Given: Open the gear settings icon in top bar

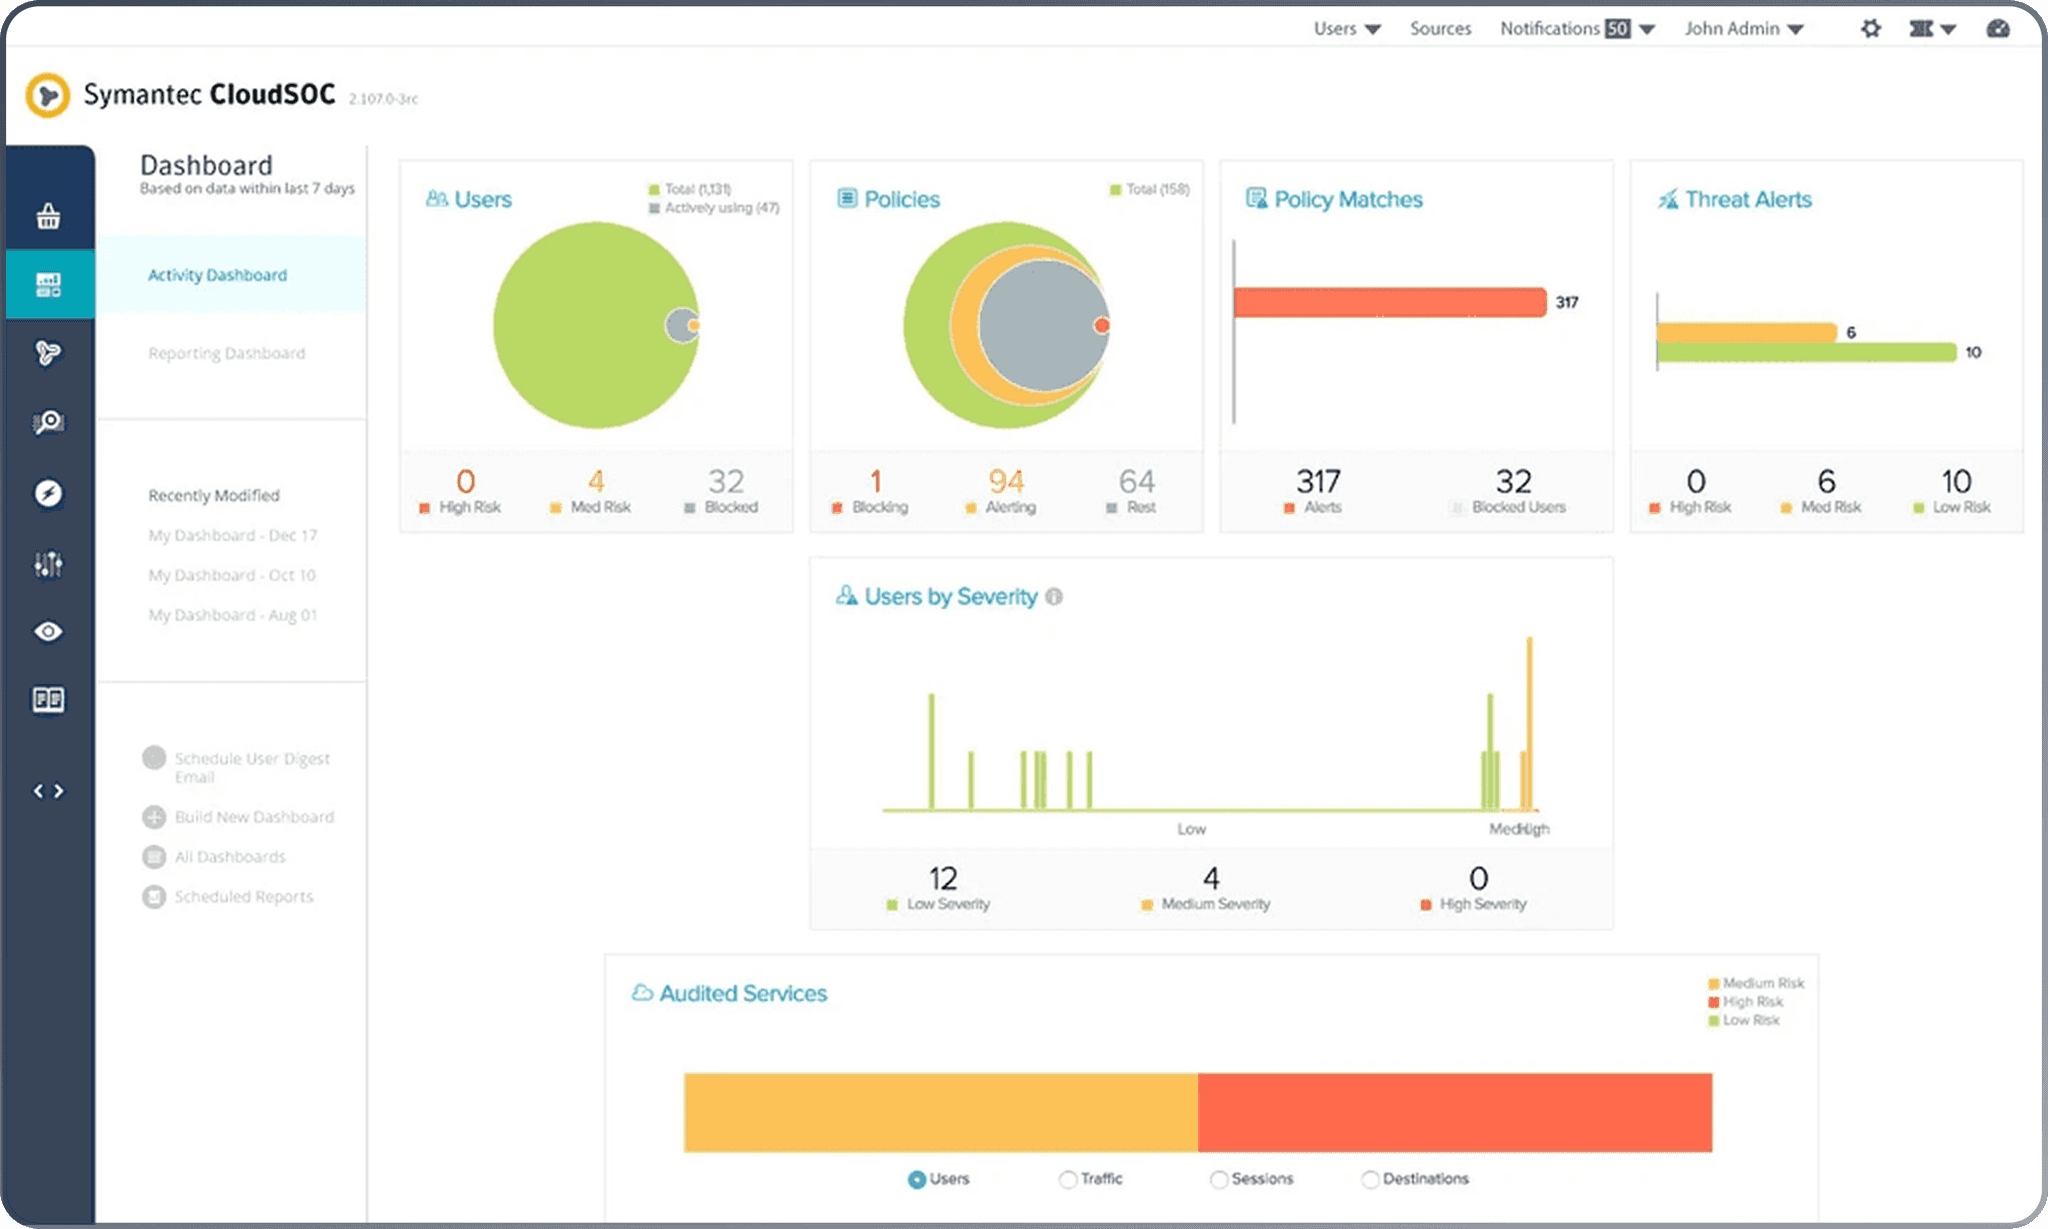Looking at the screenshot, I should [x=1870, y=29].
